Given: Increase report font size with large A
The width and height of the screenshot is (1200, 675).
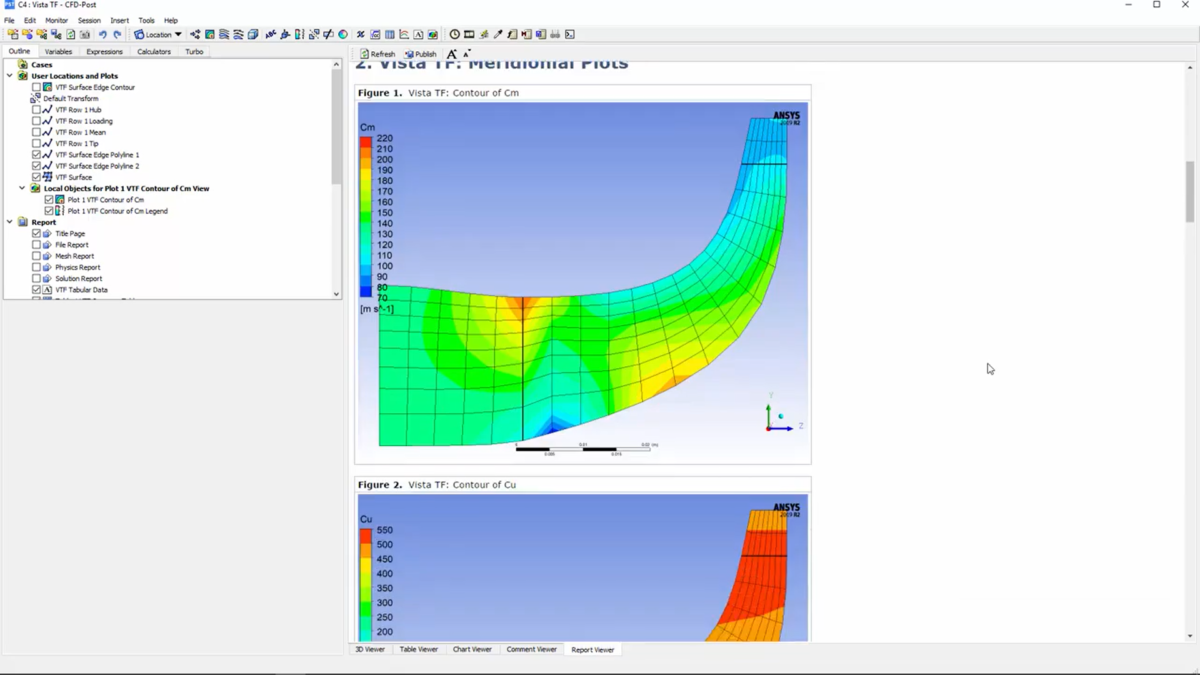Looking at the screenshot, I should (452, 54).
